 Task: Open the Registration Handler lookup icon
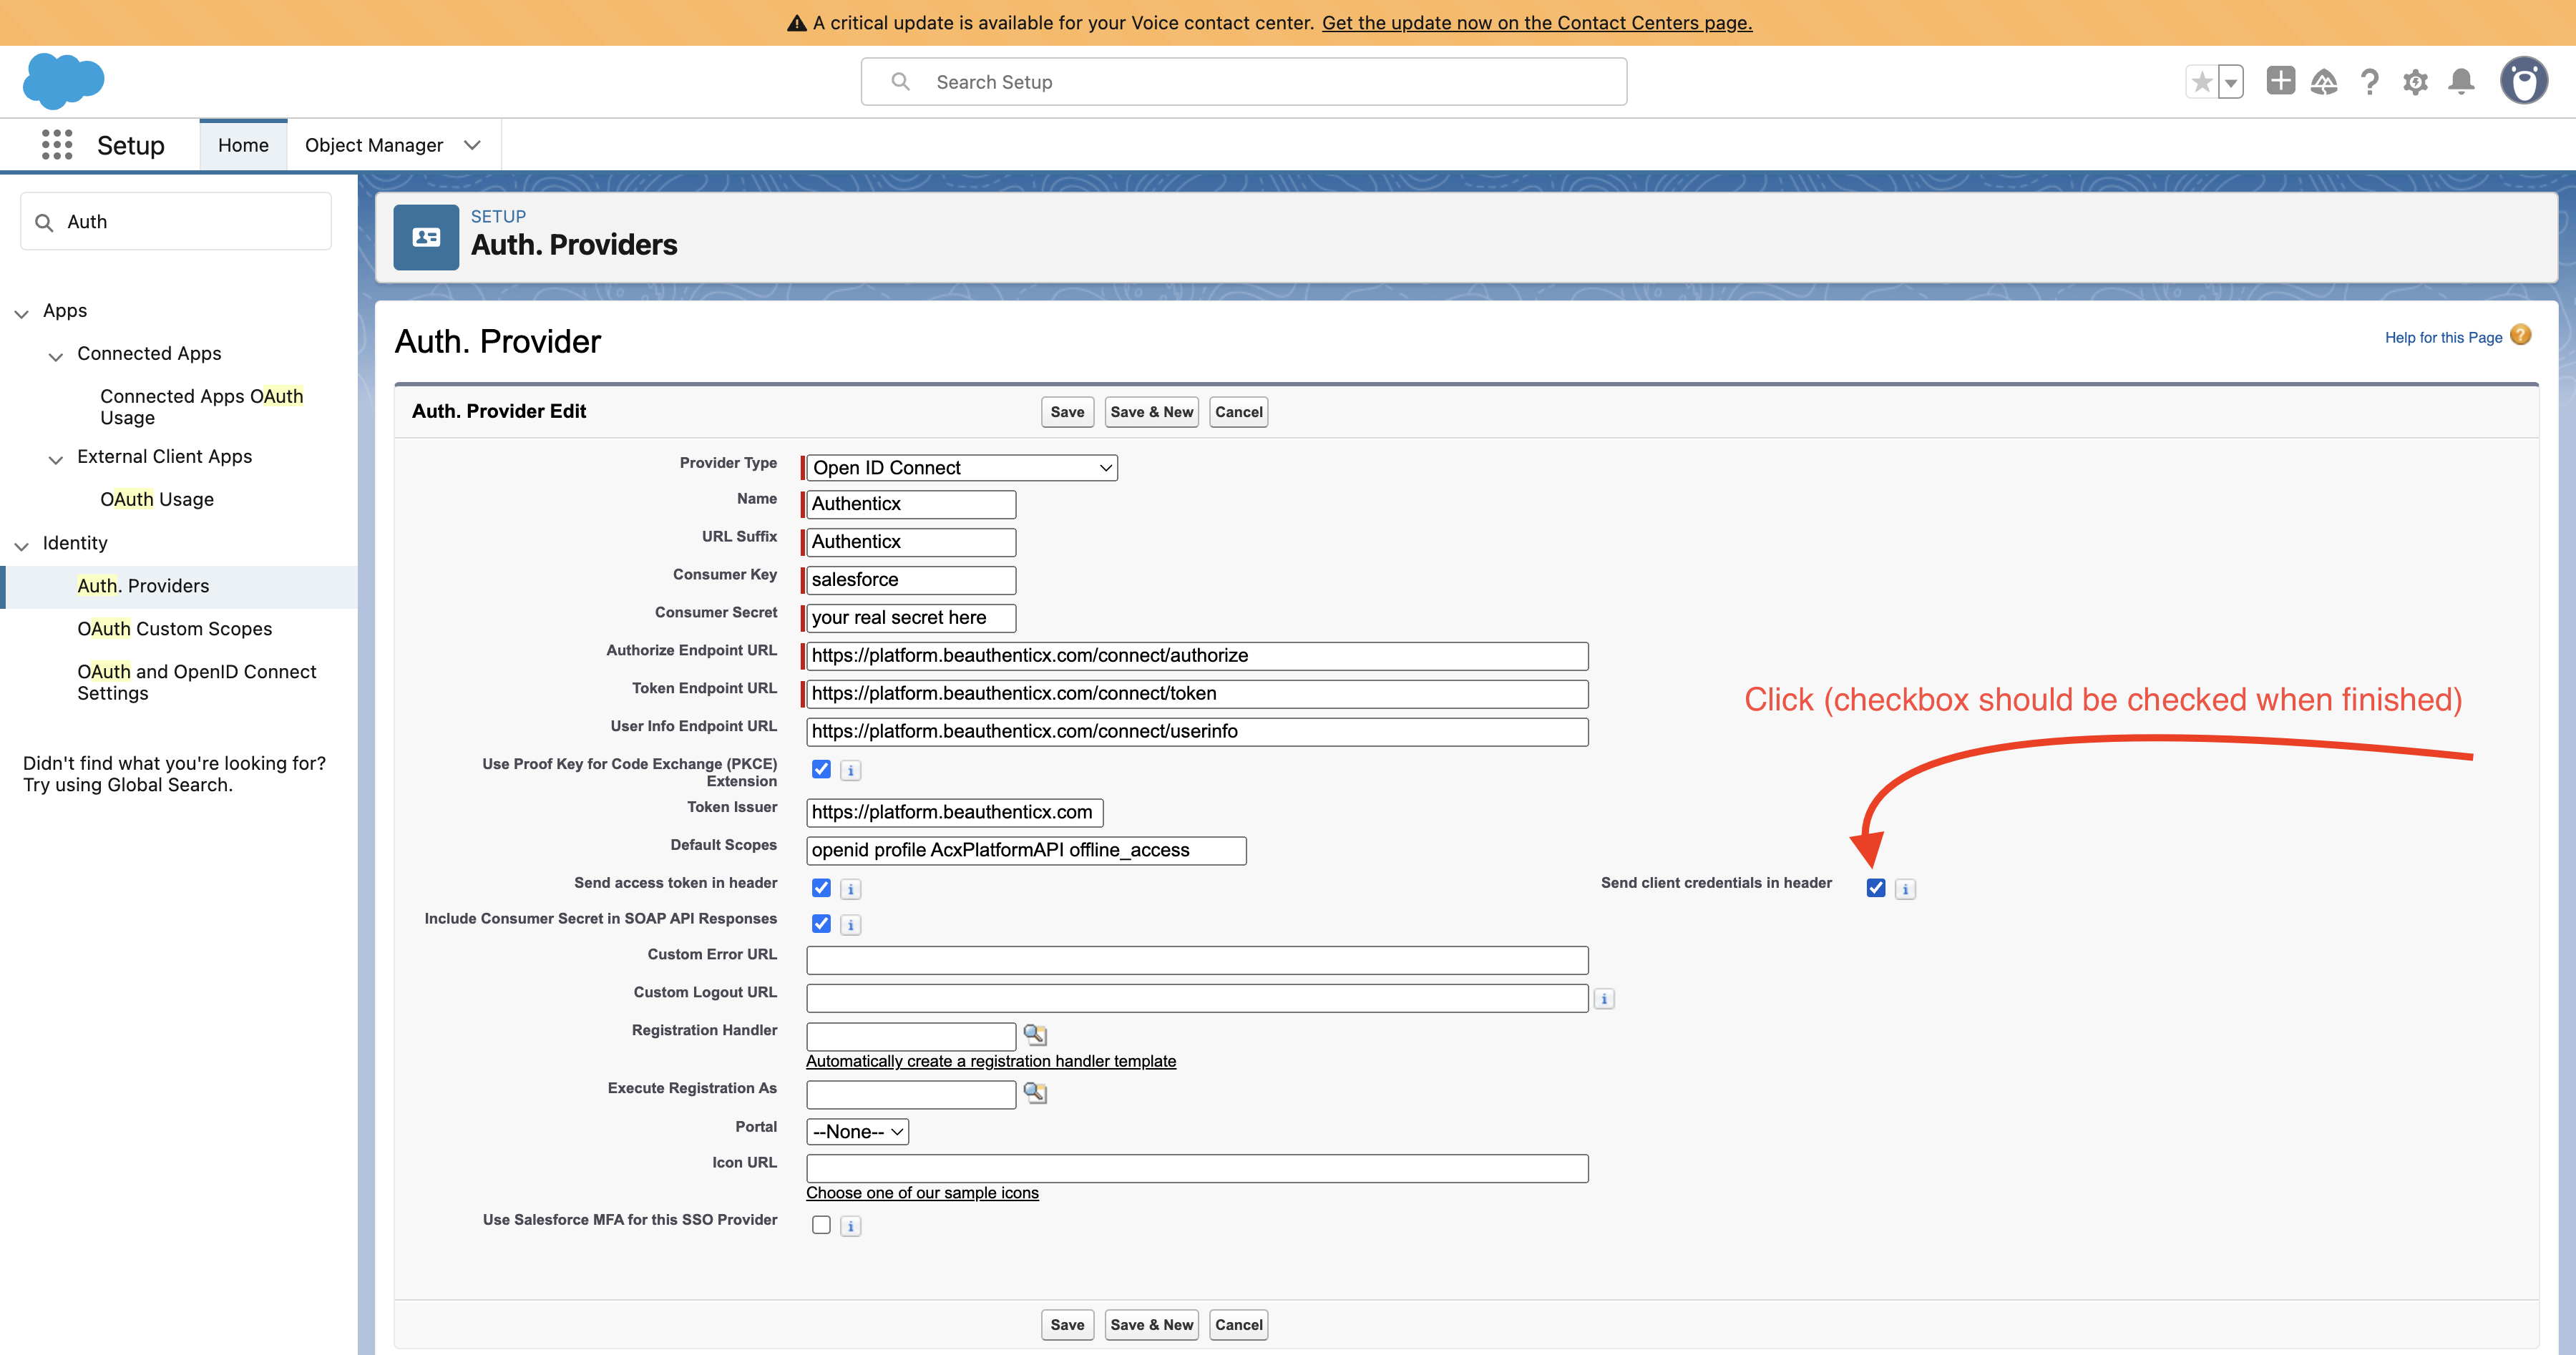[1035, 1035]
